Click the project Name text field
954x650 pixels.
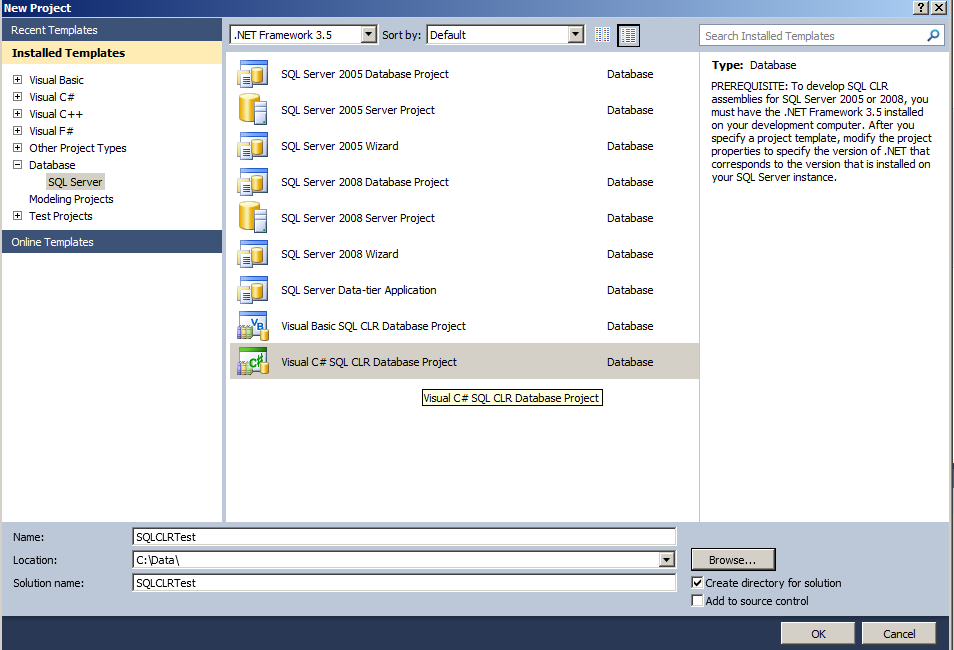404,537
